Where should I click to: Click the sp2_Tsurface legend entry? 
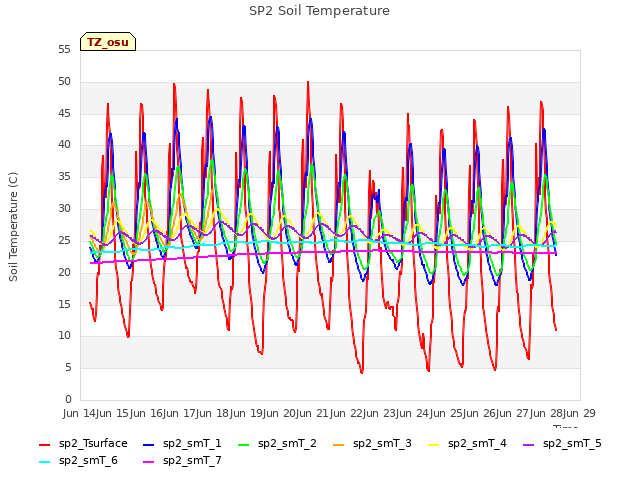83,443
